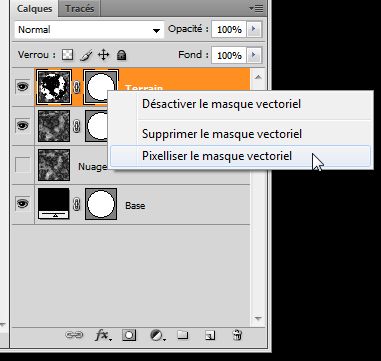
Task: Choose Pixelliser le masque vectoriel
Action: [x=240, y=156]
